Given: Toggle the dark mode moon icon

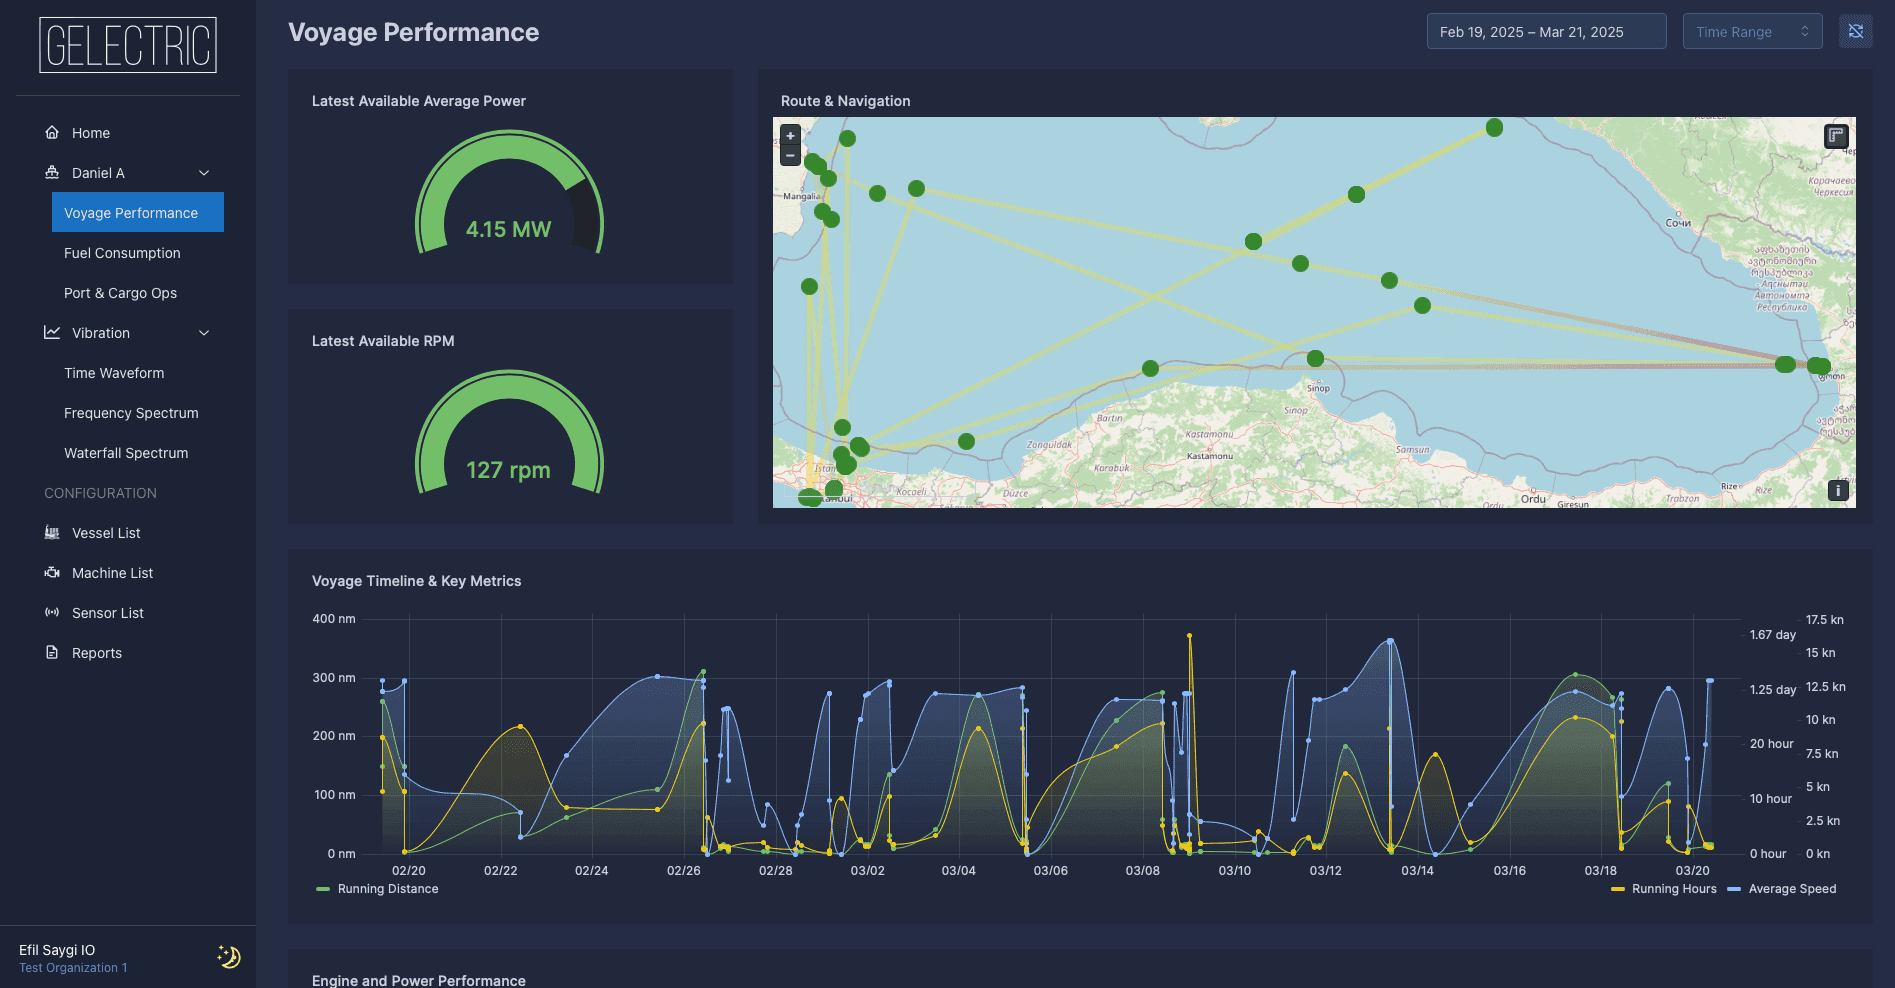Looking at the screenshot, I should coord(228,957).
